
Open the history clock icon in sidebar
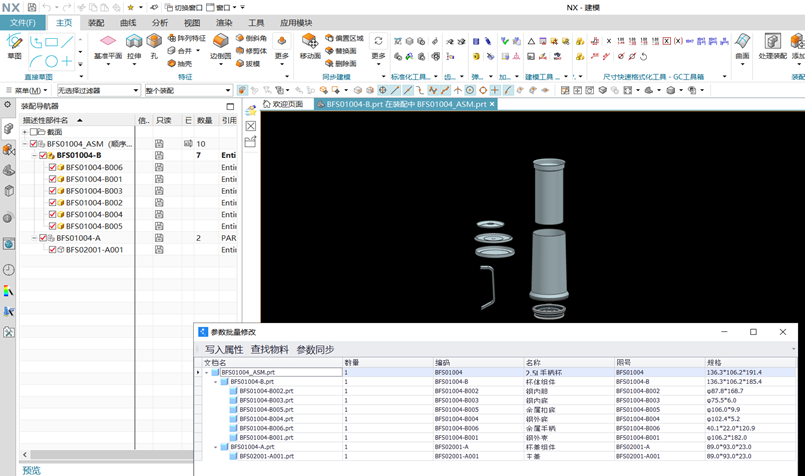[x=9, y=270]
